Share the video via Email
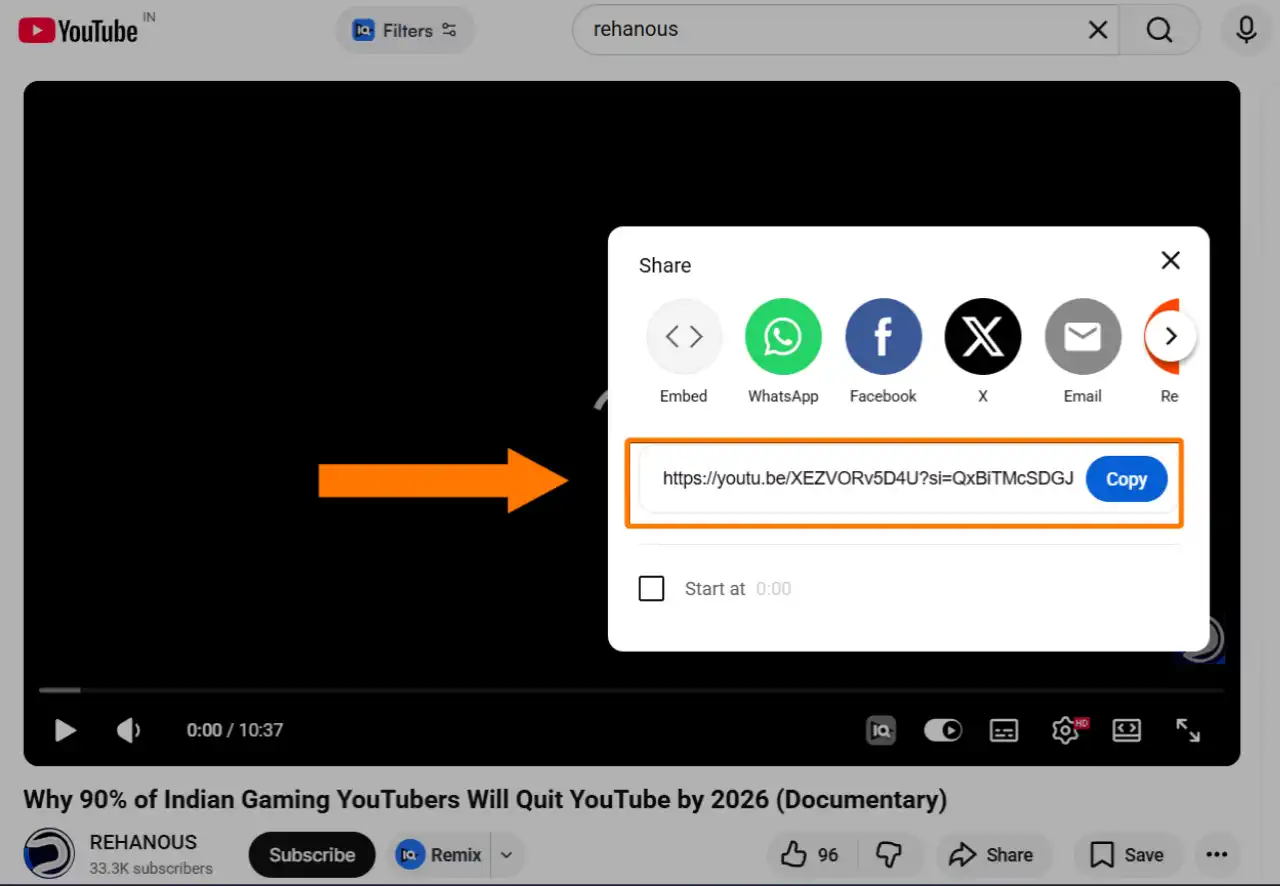 coord(1082,336)
